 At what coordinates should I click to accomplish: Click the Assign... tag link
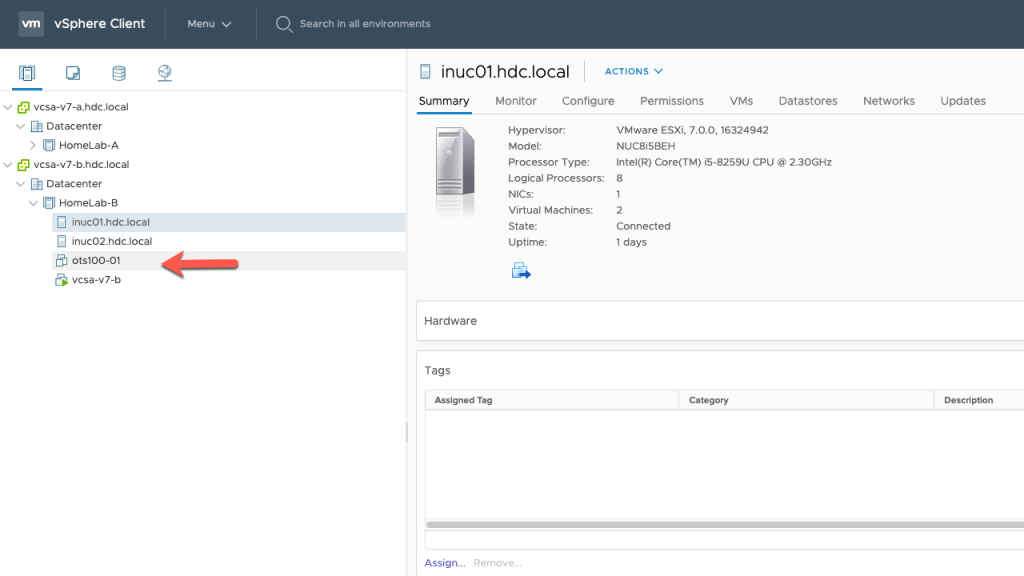(x=445, y=563)
